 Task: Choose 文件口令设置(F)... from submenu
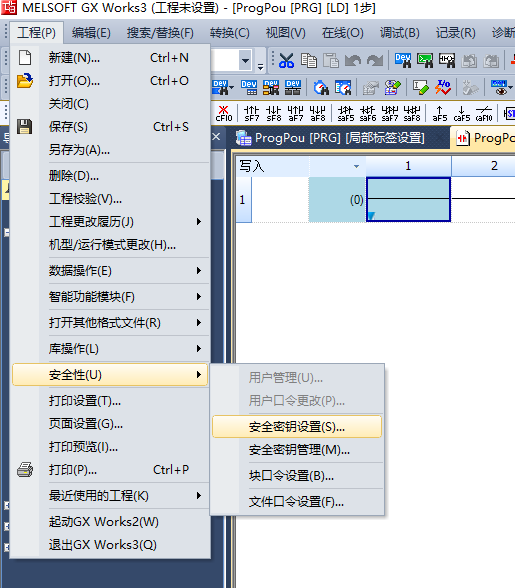point(297,502)
